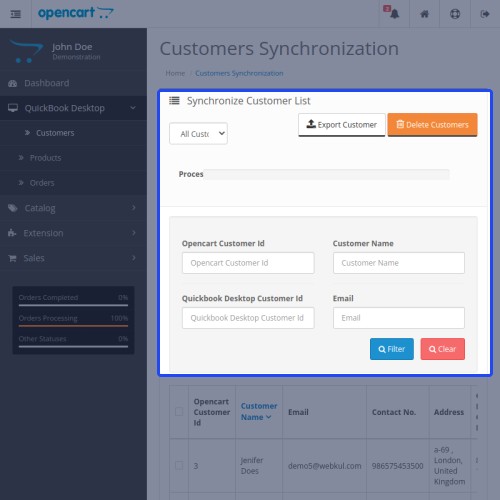This screenshot has width=500, height=500.
Task: Click the QuickBook Desktop monitor icon
Action: pos(13,108)
